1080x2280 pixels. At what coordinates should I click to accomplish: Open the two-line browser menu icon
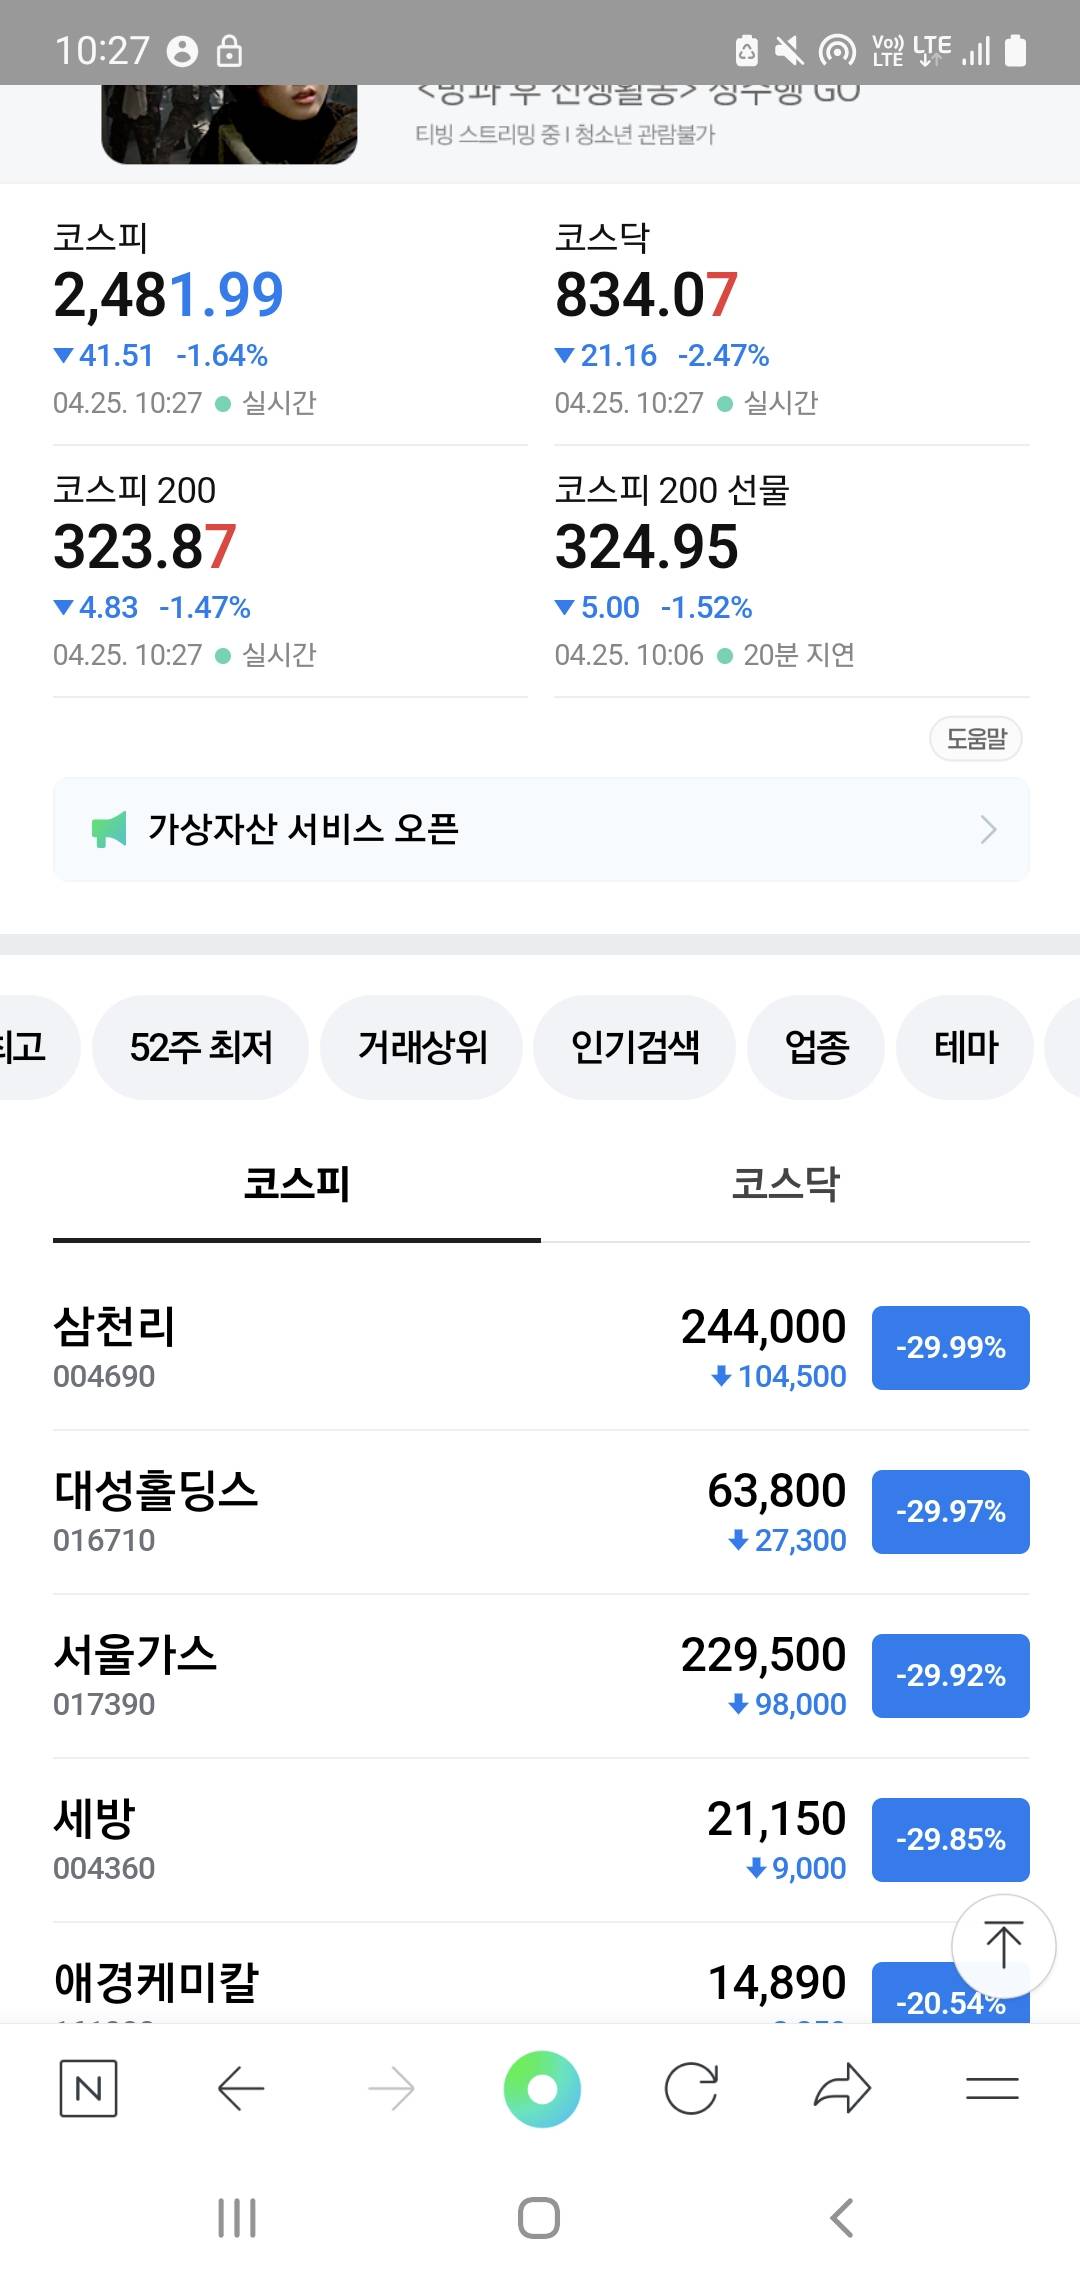[x=992, y=2088]
